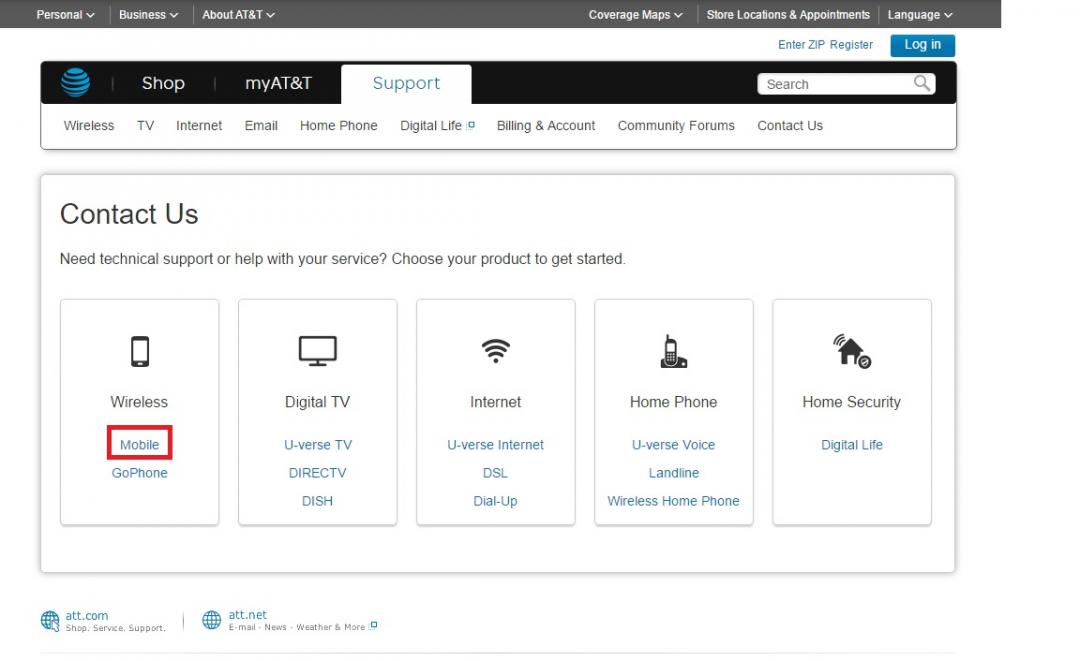This screenshot has width=1080, height=661.
Task: Click the Wireless mobile phone icon
Action: (x=139, y=352)
